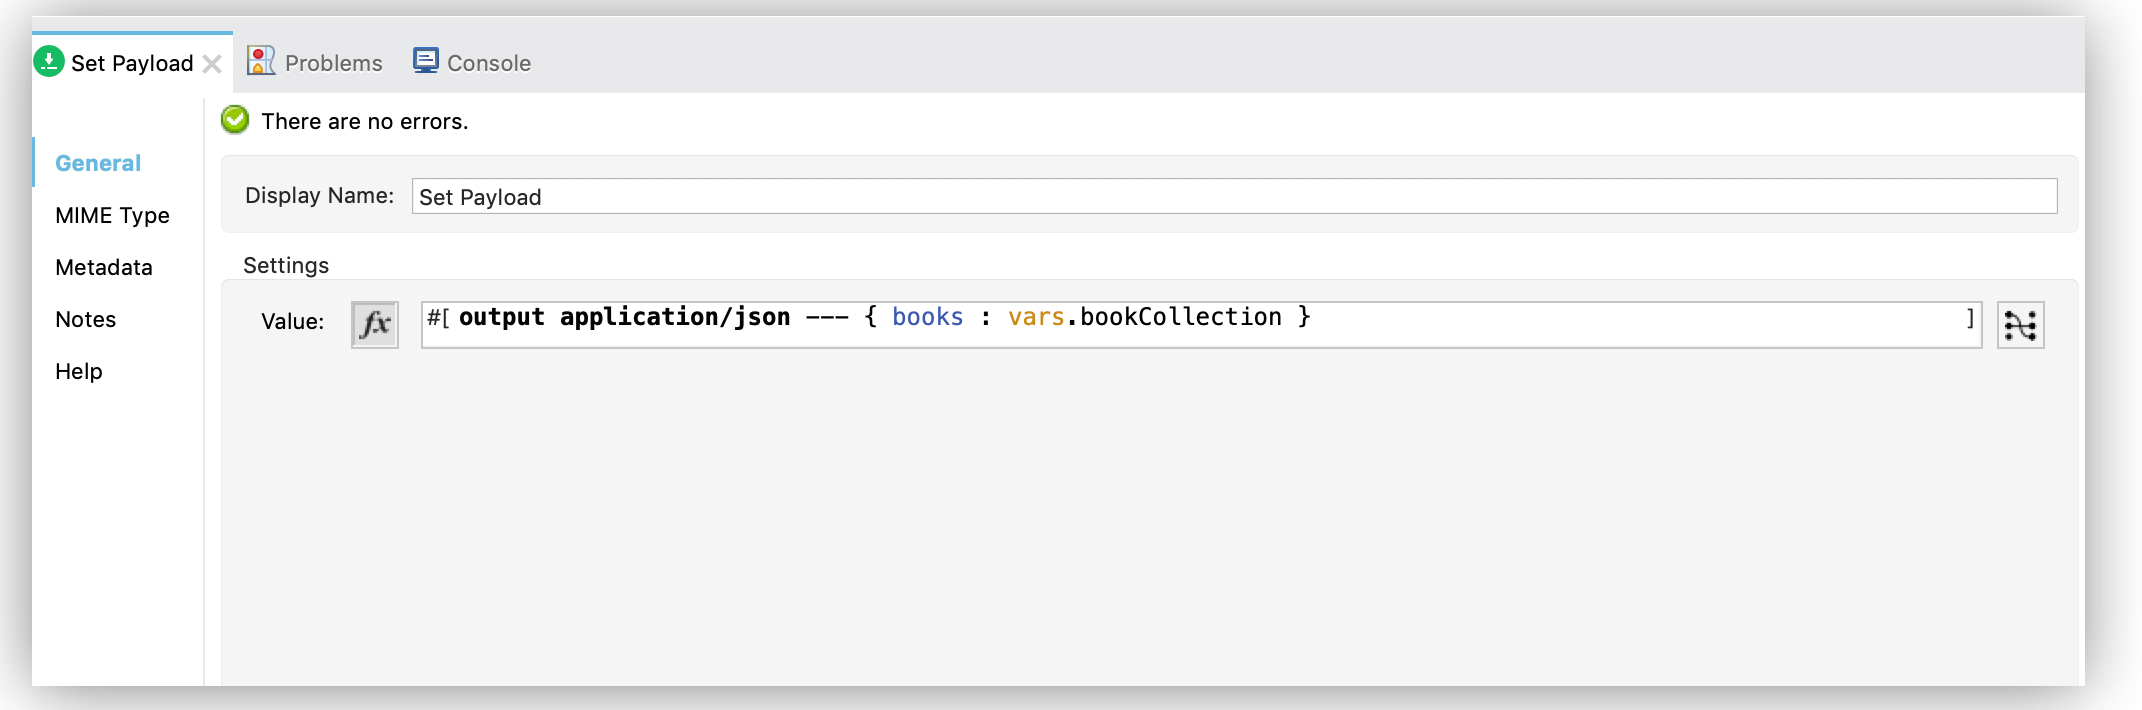The image size is (2142, 710).
Task: Toggle the fx expression mode button
Action: [375, 324]
